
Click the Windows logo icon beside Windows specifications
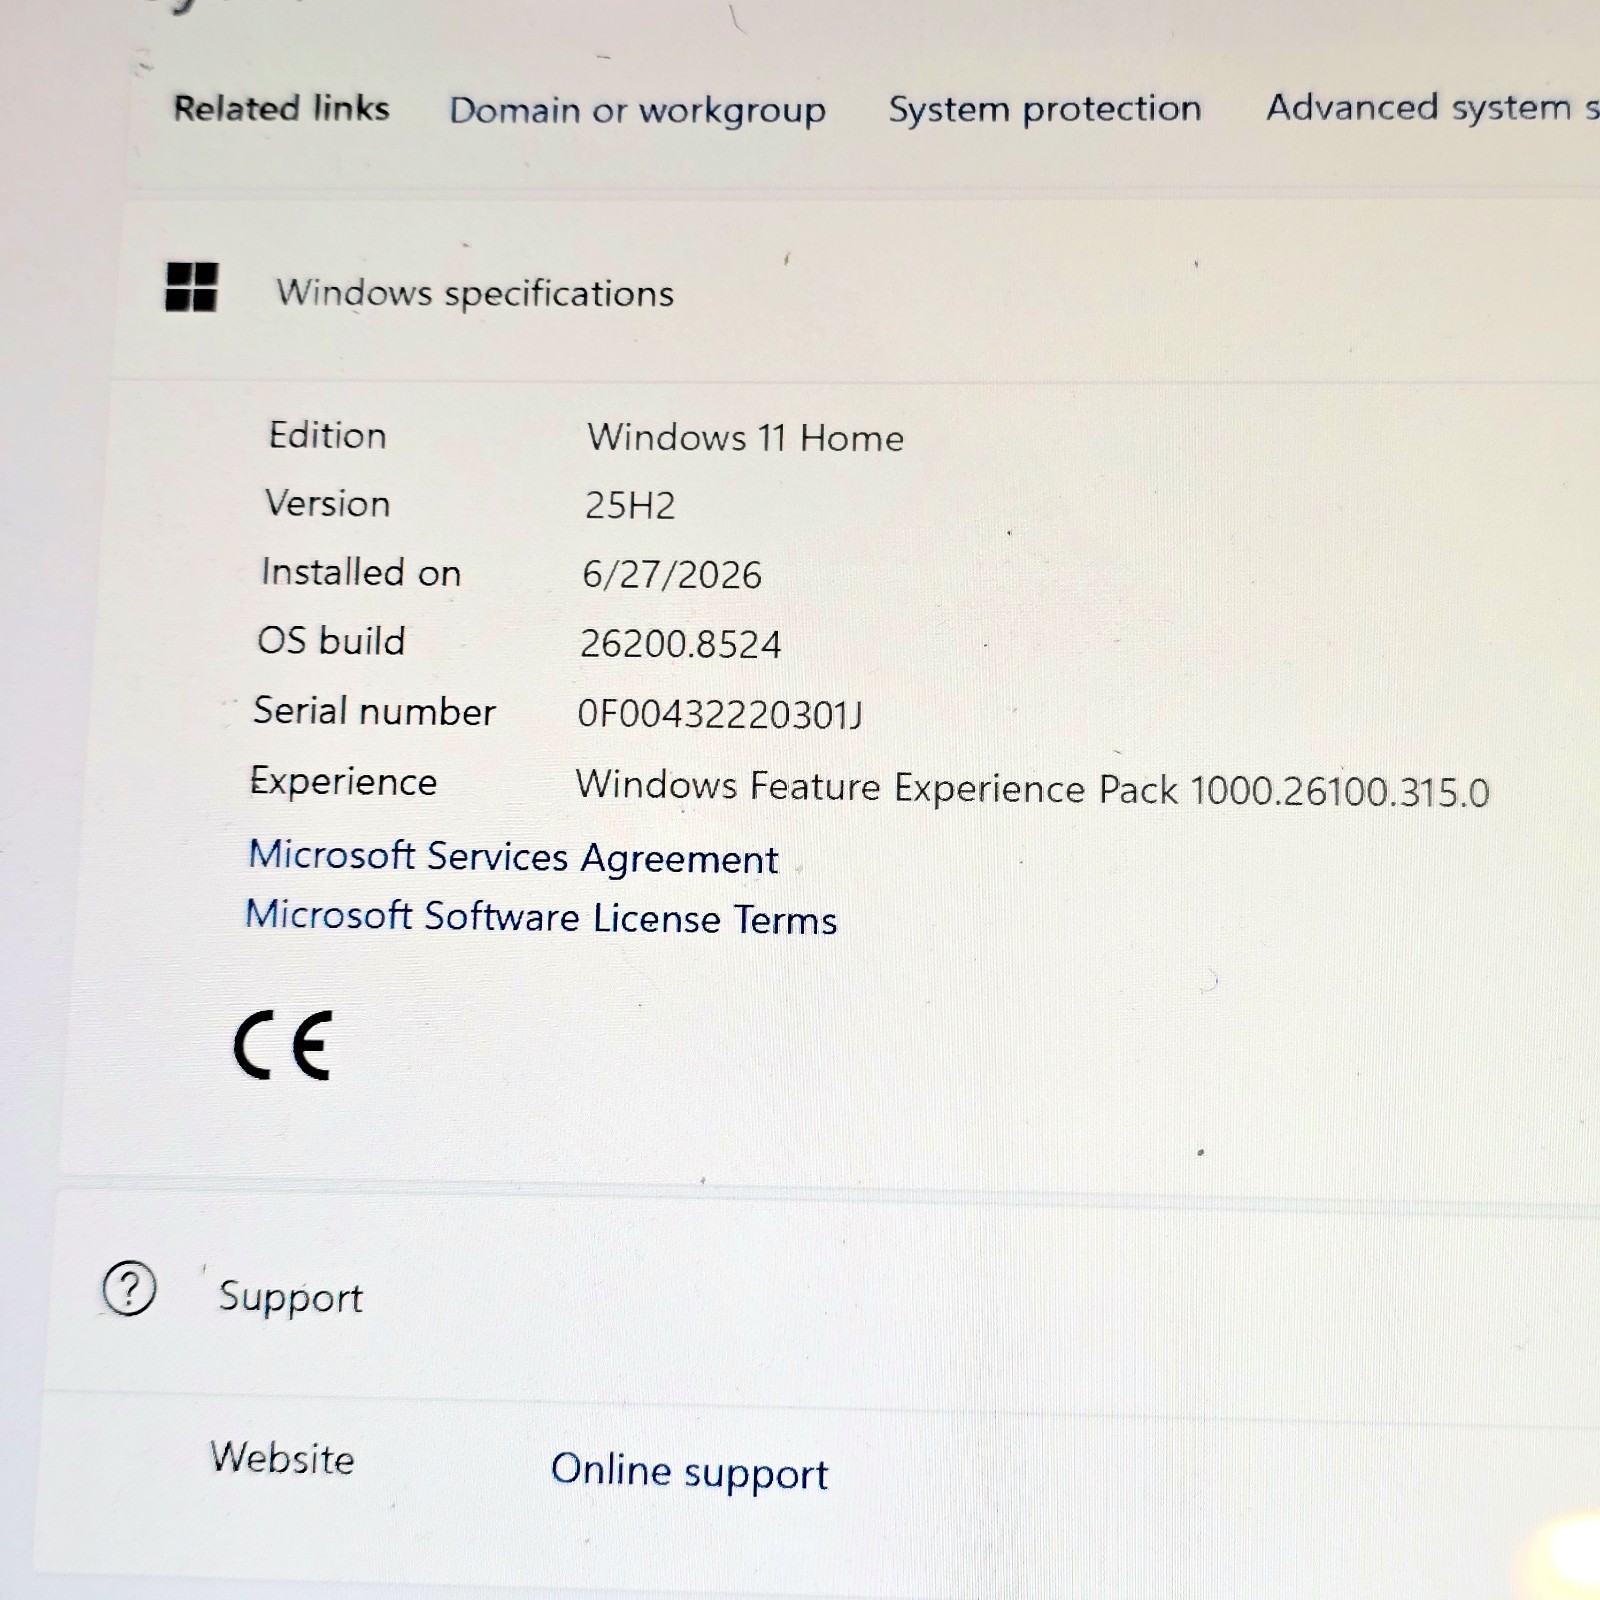coord(191,287)
